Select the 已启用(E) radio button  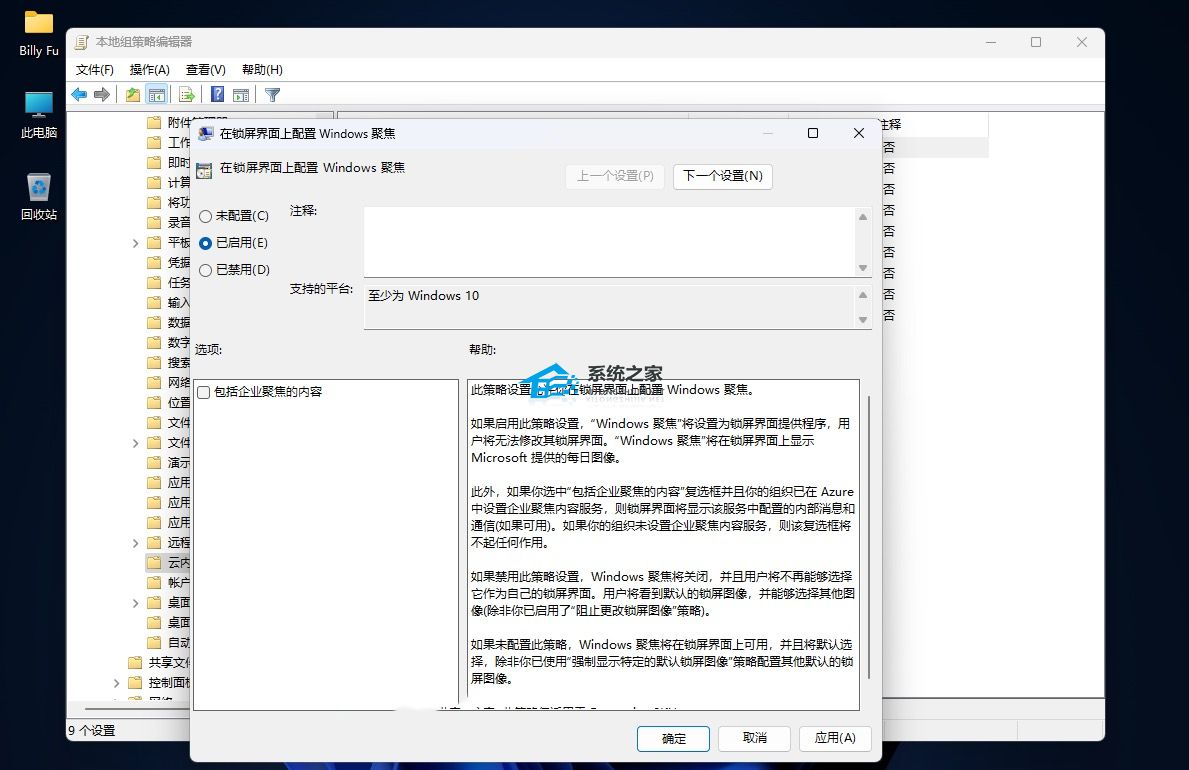205,244
